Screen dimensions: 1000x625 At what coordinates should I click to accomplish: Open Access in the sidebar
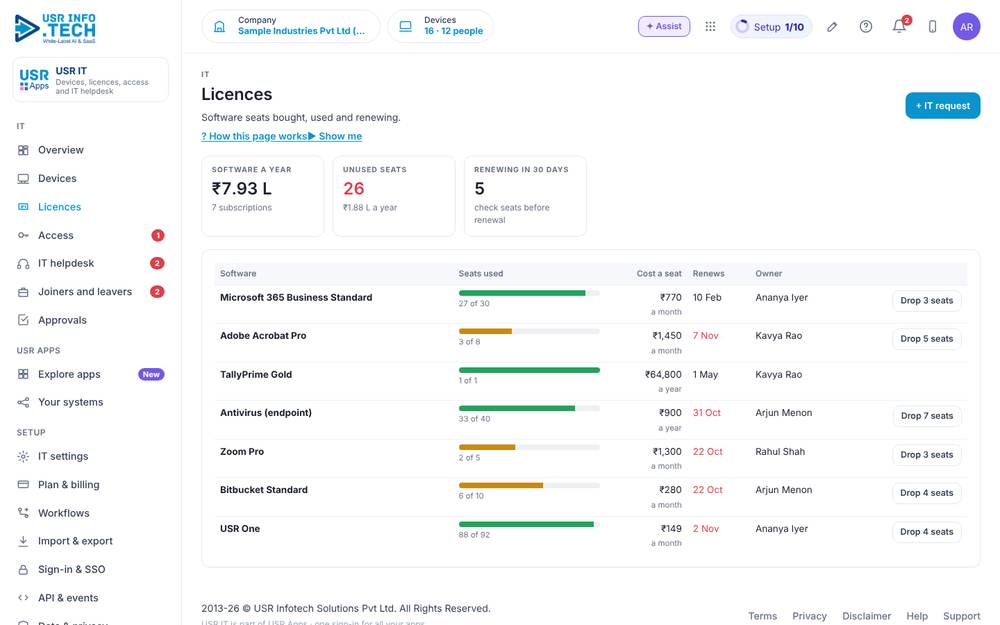click(x=91, y=235)
